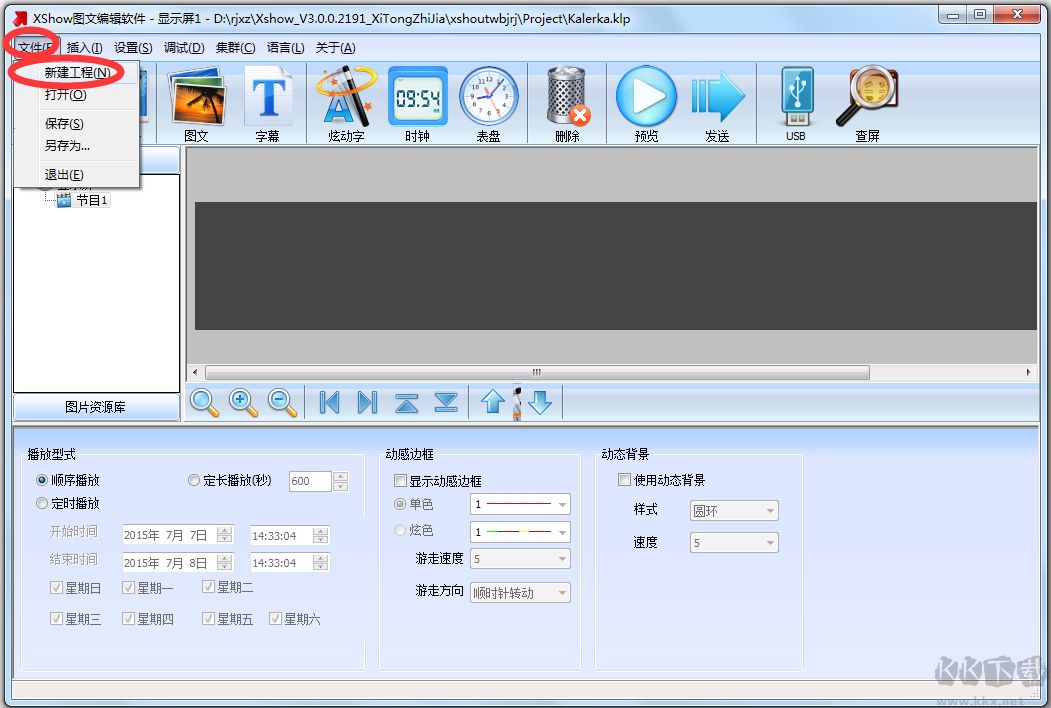The image size is (1051, 708).
Task: Open the 插入 menu
Action: pos(84,47)
